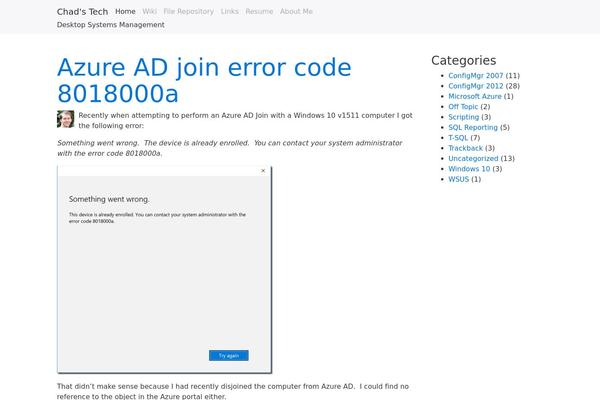Open the error dialog screenshot image
The height and width of the screenshot is (400, 600).
[165, 269]
